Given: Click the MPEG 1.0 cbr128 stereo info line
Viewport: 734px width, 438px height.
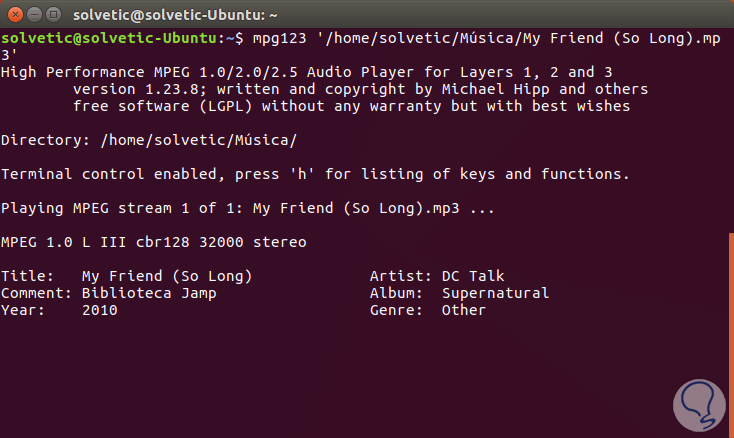Looking at the screenshot, I should (x=153, y=242).
